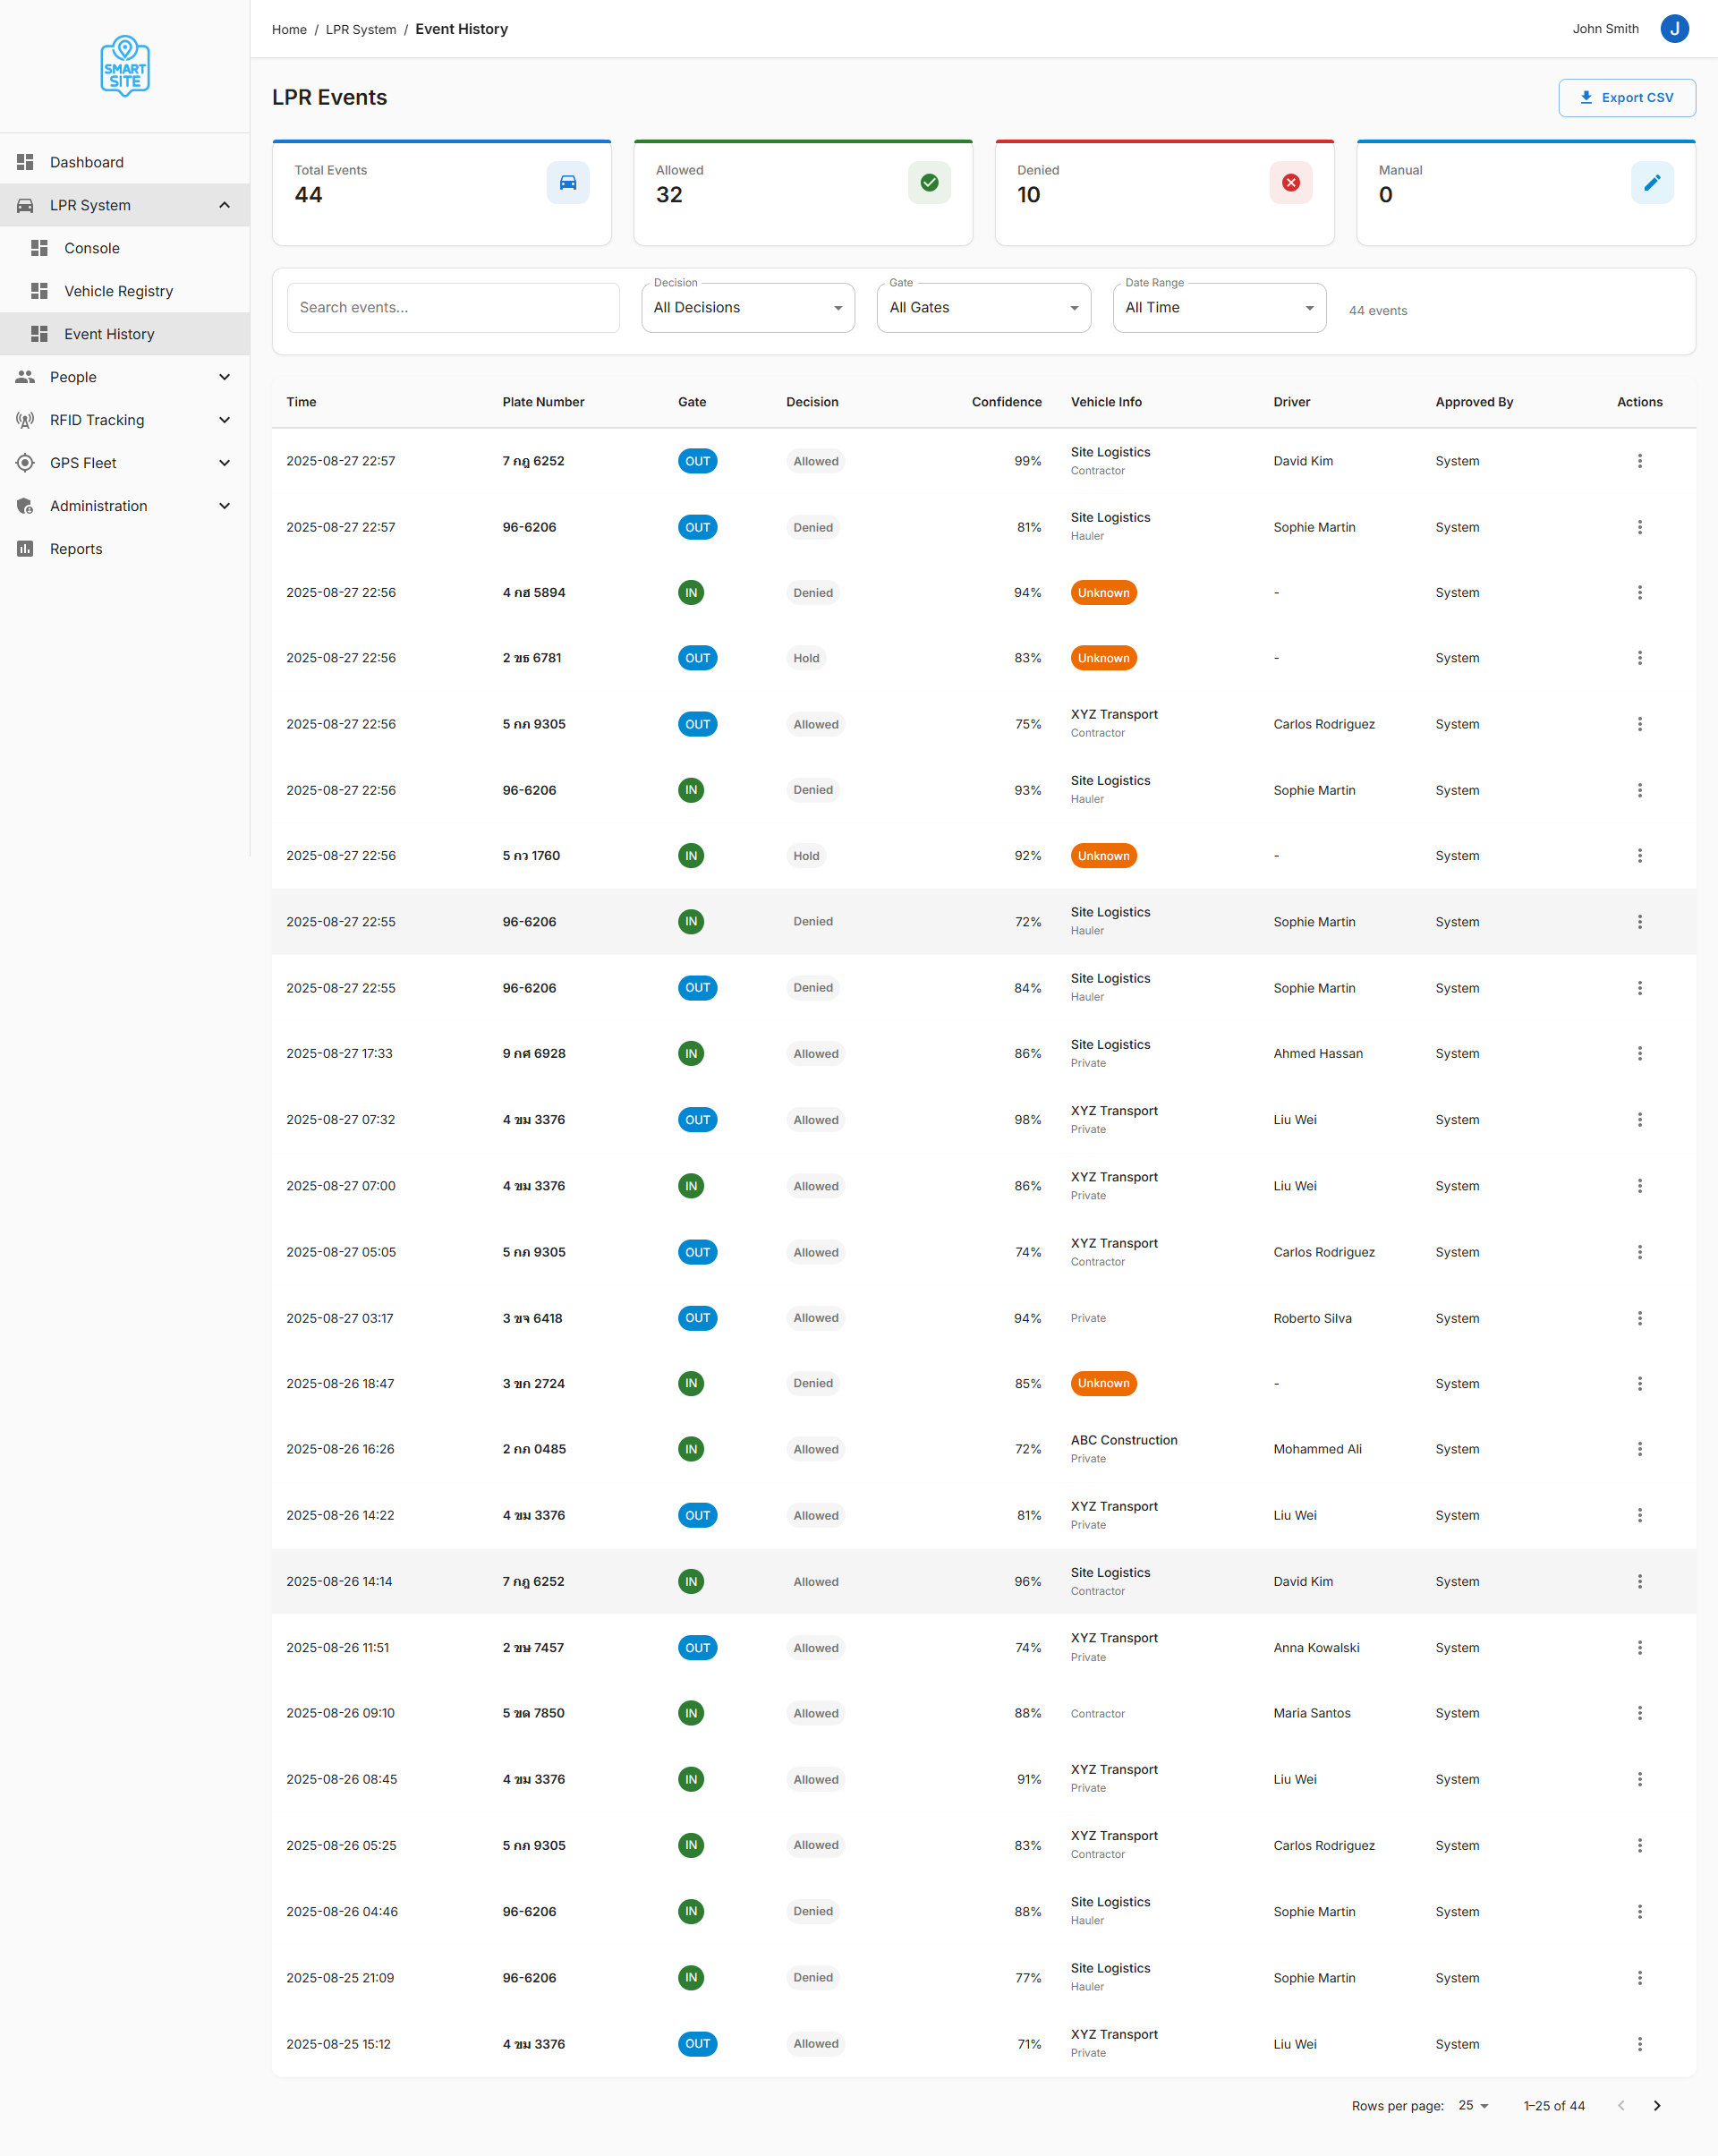
Task: Click the John Smith user avatar
Action: coord(1674,29)
